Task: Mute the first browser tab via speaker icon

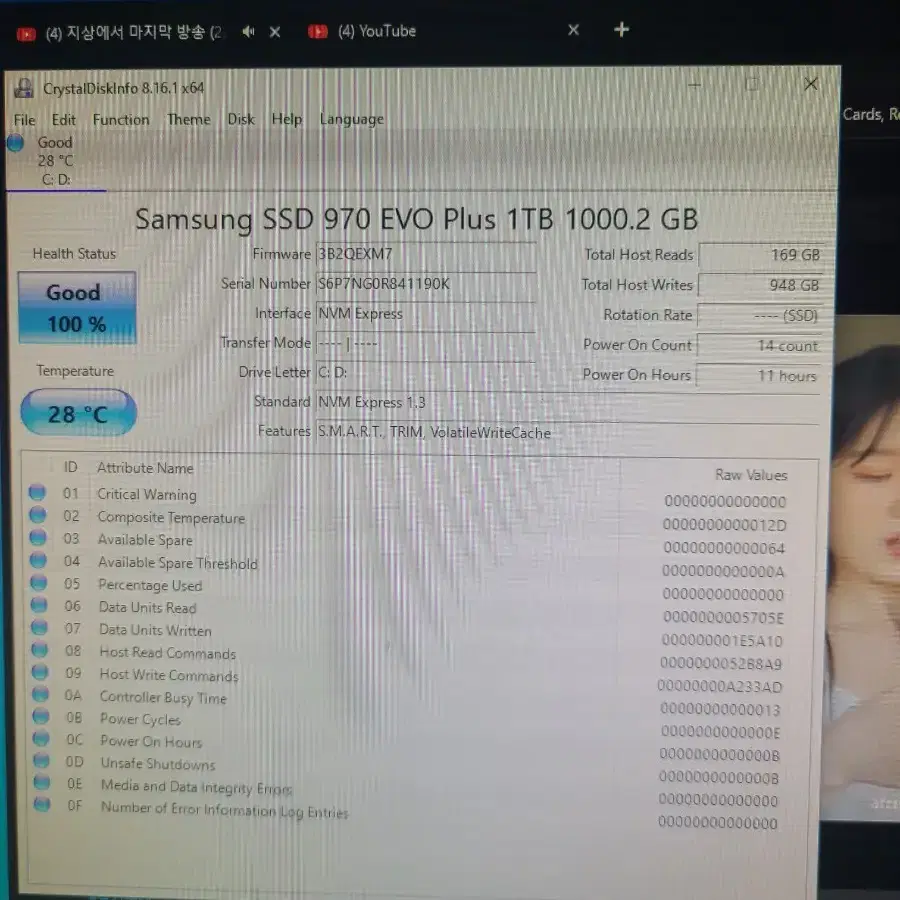Action: 248,32
